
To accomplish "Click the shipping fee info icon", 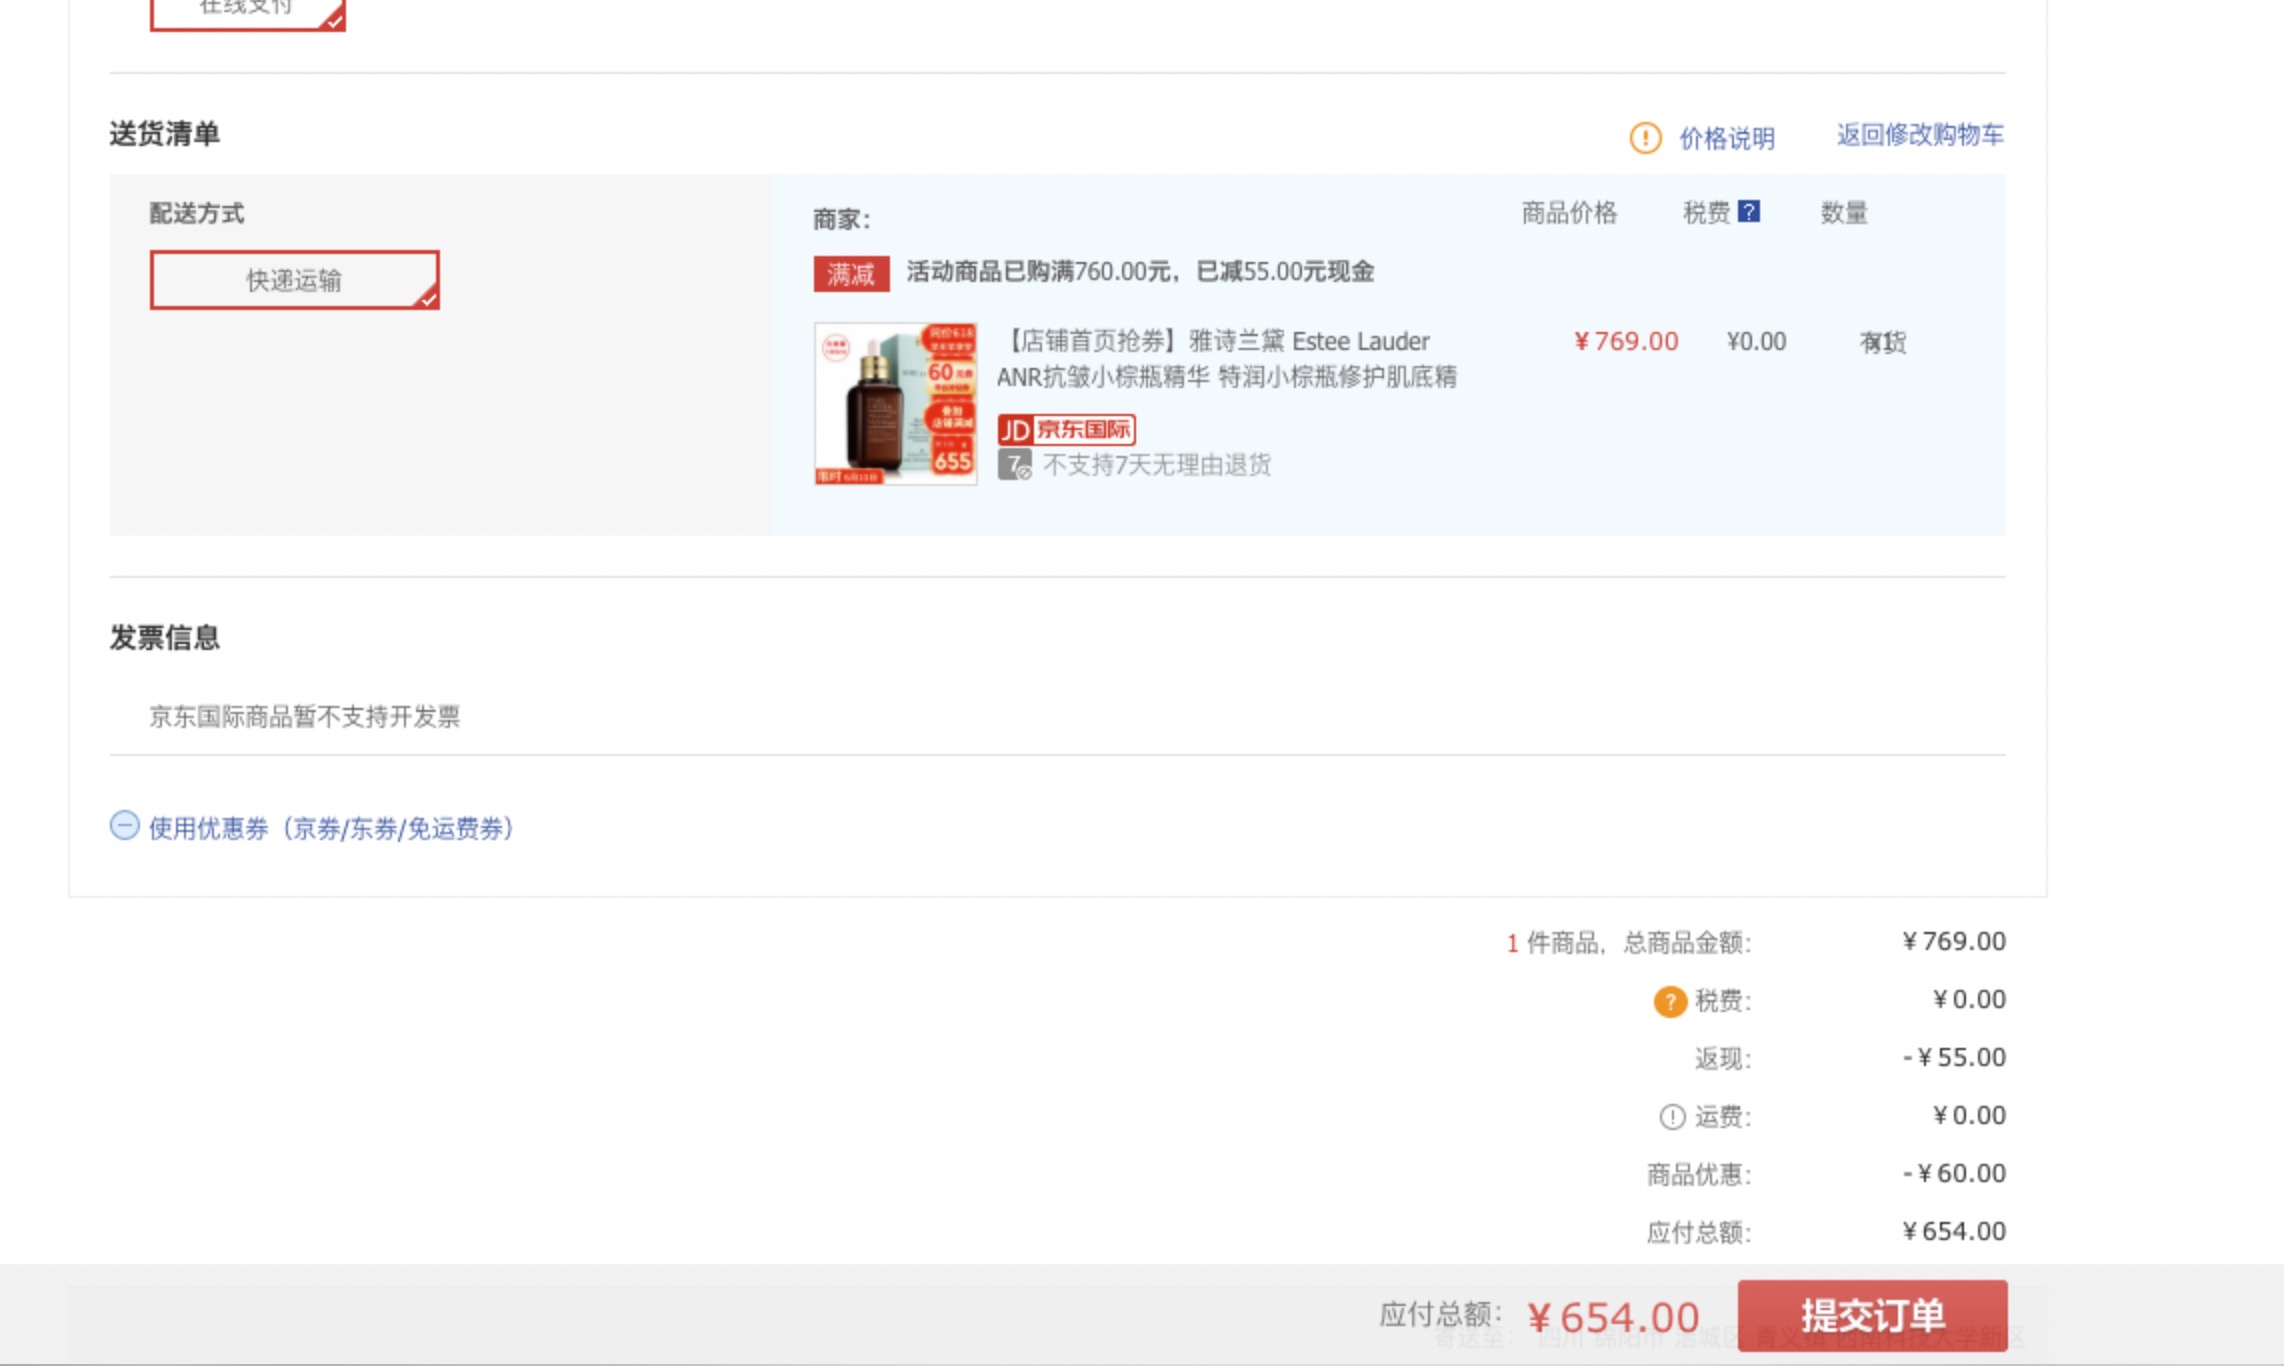I will point(1672,1117).
